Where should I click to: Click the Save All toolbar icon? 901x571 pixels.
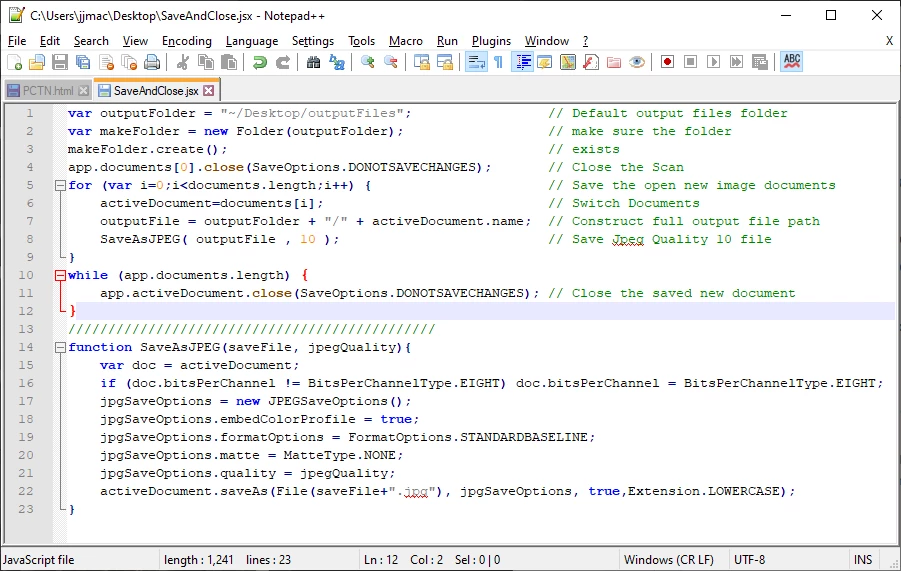(83, 61)
